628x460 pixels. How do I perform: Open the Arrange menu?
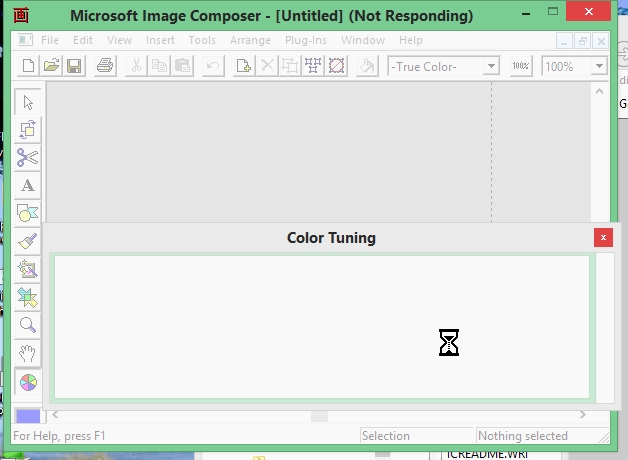(250, 40)
